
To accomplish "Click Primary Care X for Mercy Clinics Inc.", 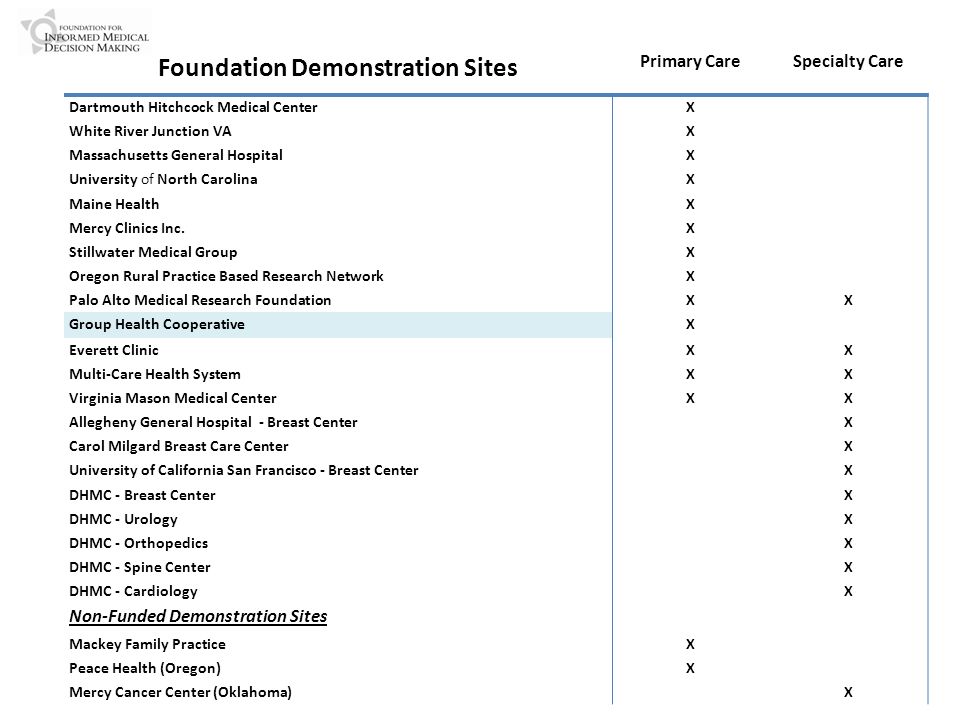I will pyautogui.click(x=690, y=228).
